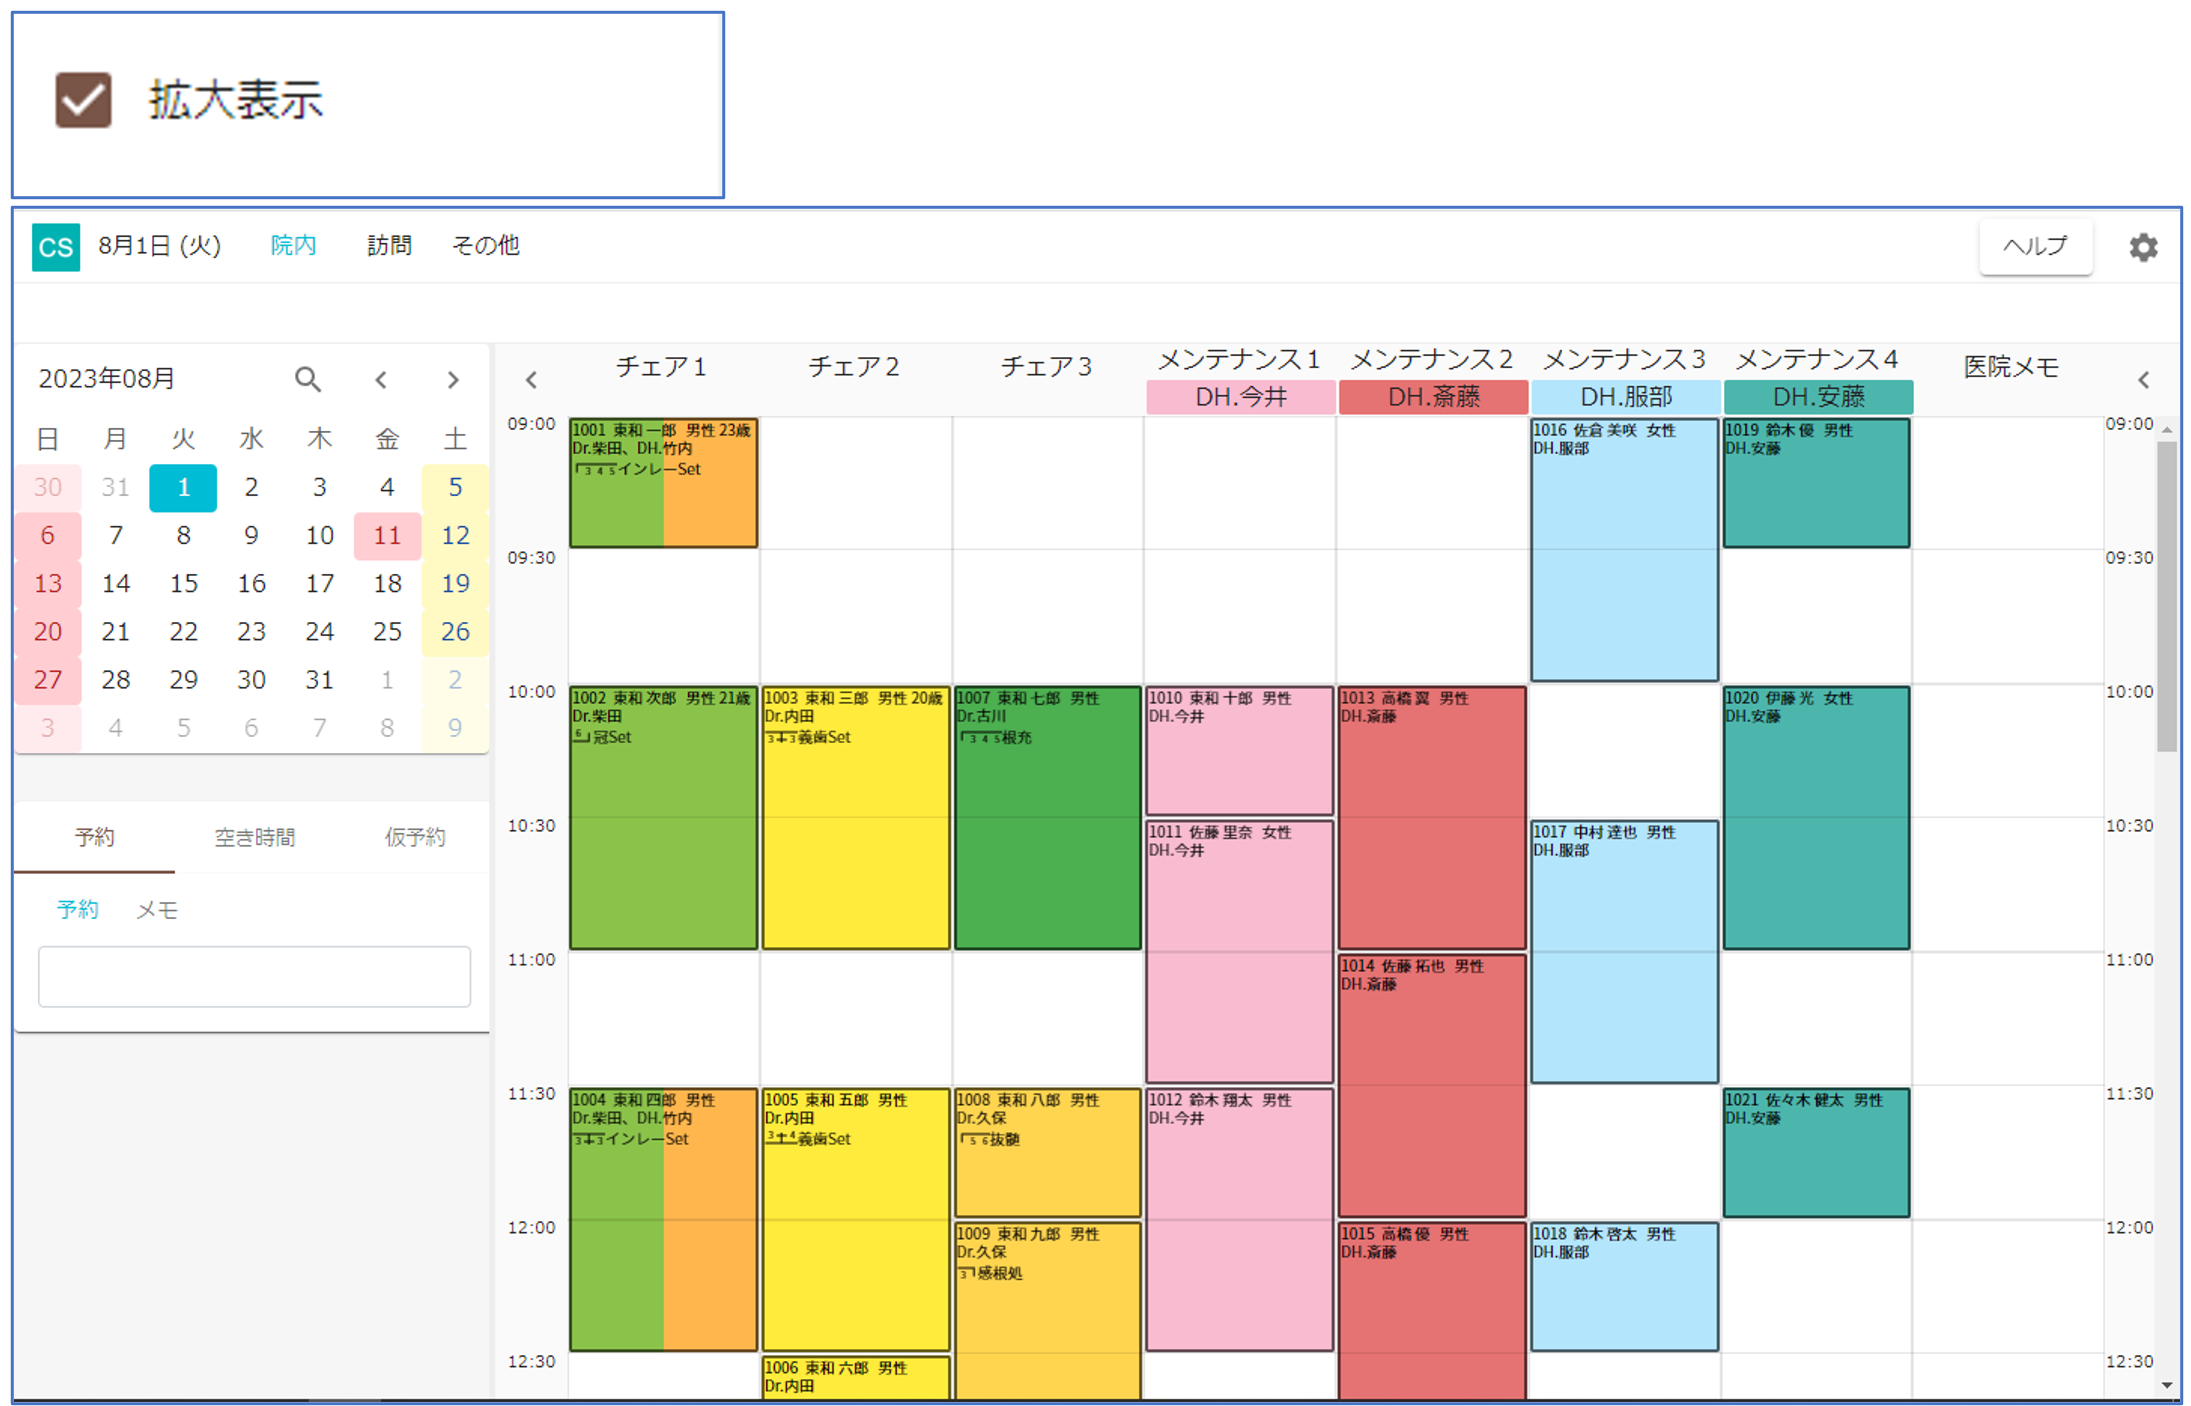Image resolution: width=2191 pixels, height=1406 pixels.
Task: Click the teal DH.安藤 color label
Action: 1817,397
